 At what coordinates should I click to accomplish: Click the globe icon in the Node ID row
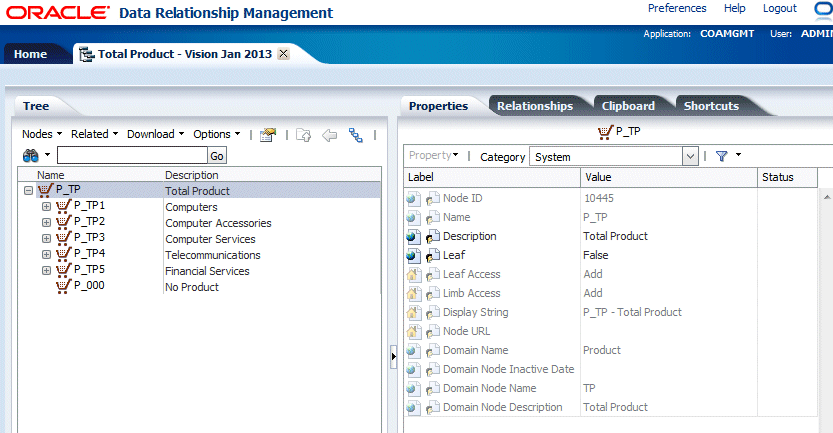[413, 199]
